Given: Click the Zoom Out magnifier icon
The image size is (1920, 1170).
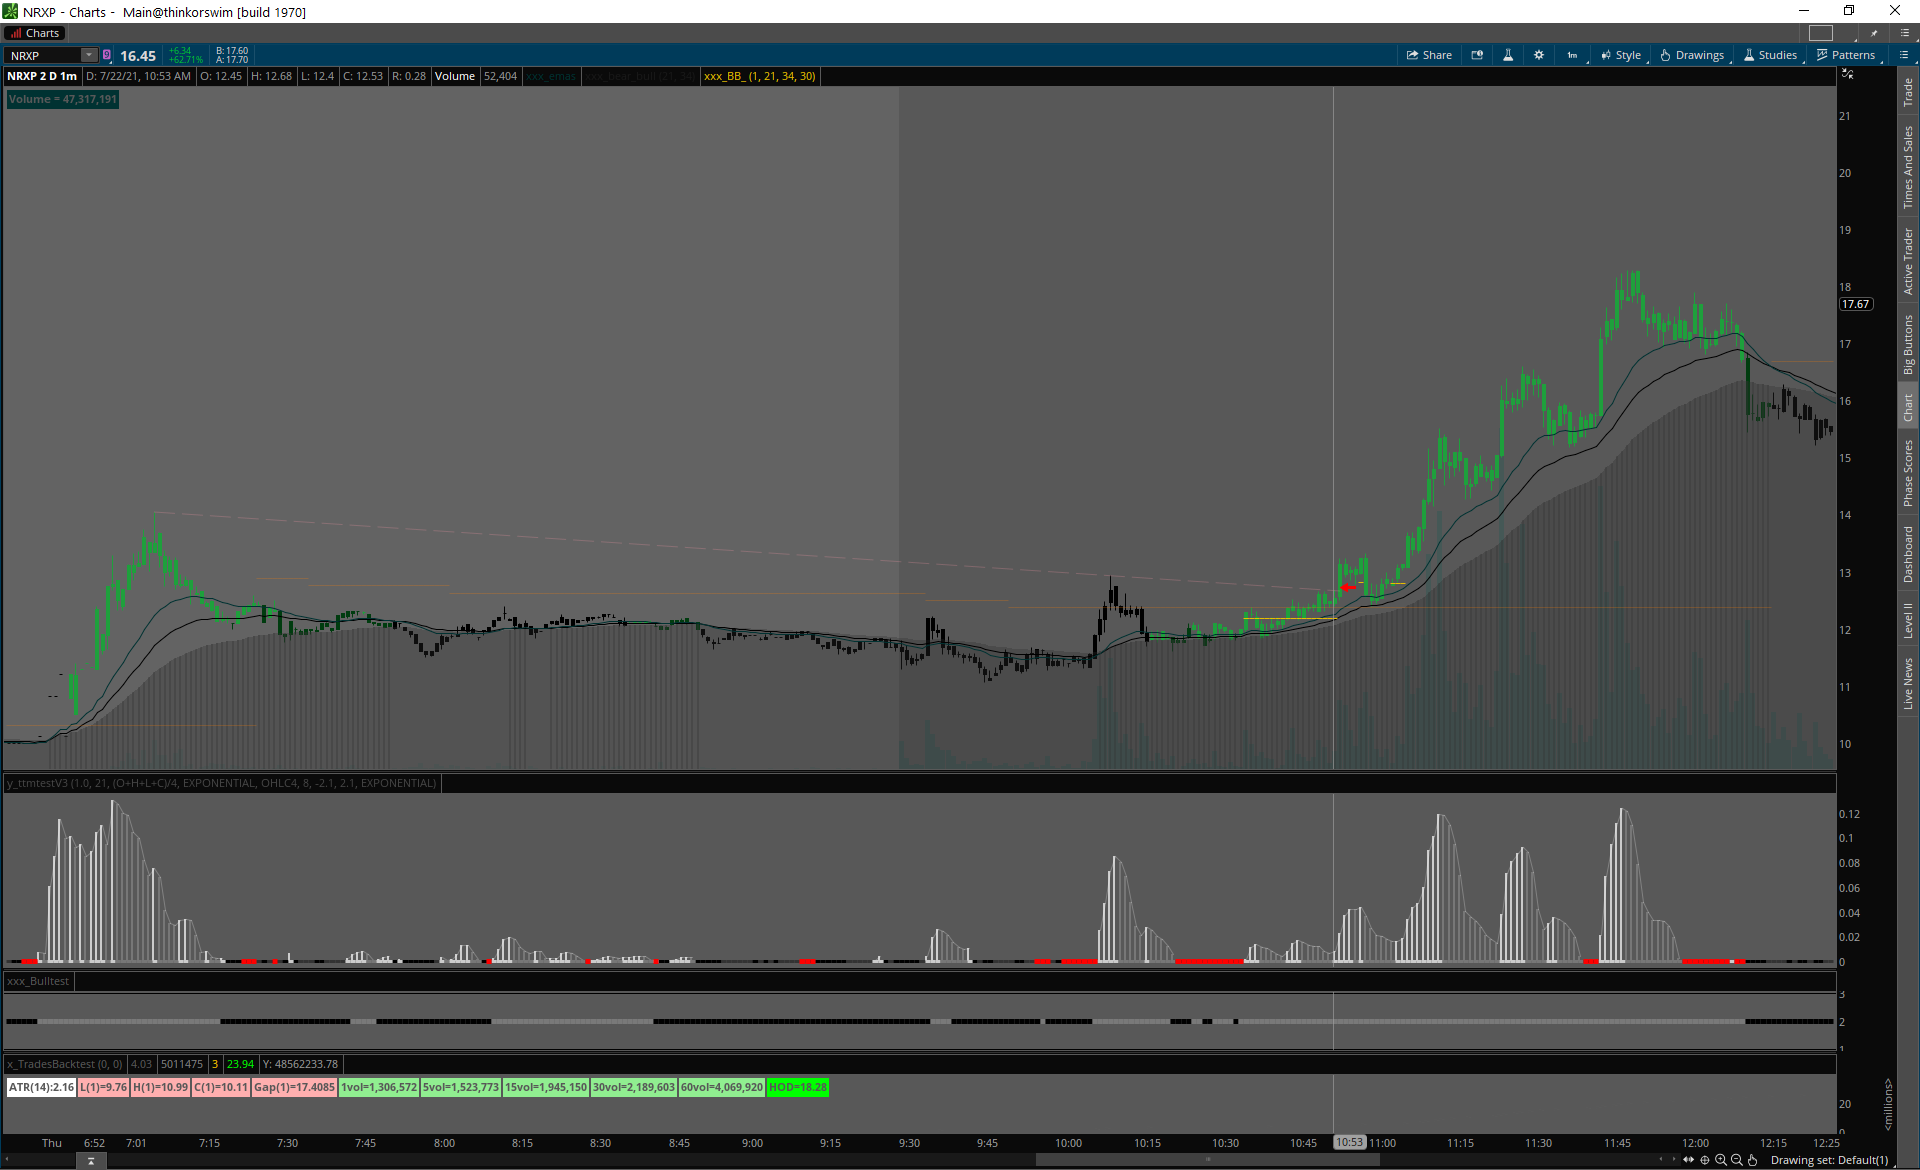Looking at the screenshot, I should [x=1737, y=1160].
